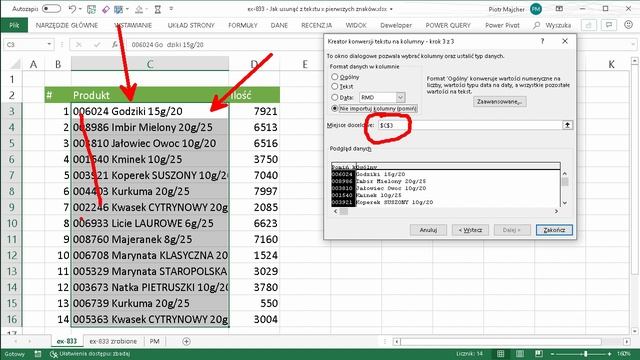Viewport: 640px width, 360px height.
Task: Click the ribbon display options icon
Action: pyautogui.click(x=560, y=9)
